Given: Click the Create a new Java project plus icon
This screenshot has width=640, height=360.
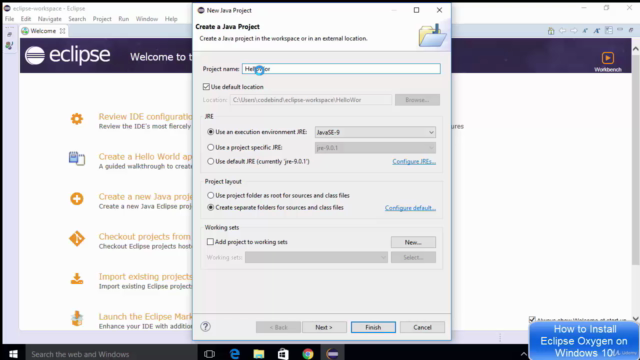Looking at the screenshot, I should tap(77, 199).
